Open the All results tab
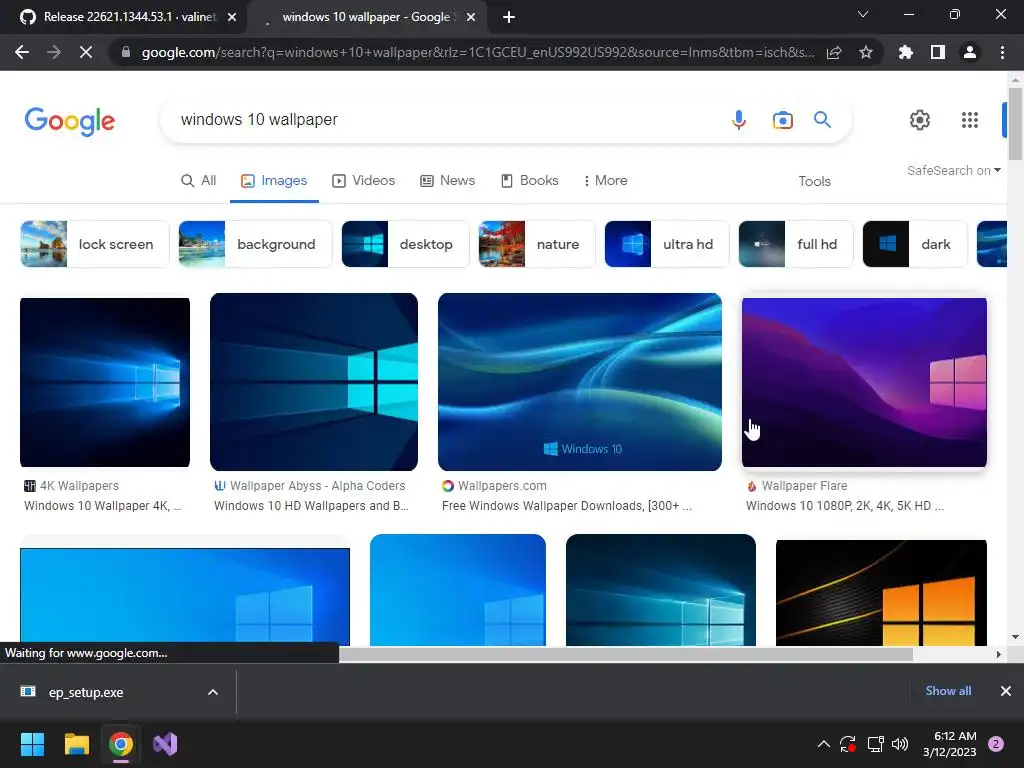Image resolution: width=1024 pixels, height=768 pixels. (x=199, y=181)
